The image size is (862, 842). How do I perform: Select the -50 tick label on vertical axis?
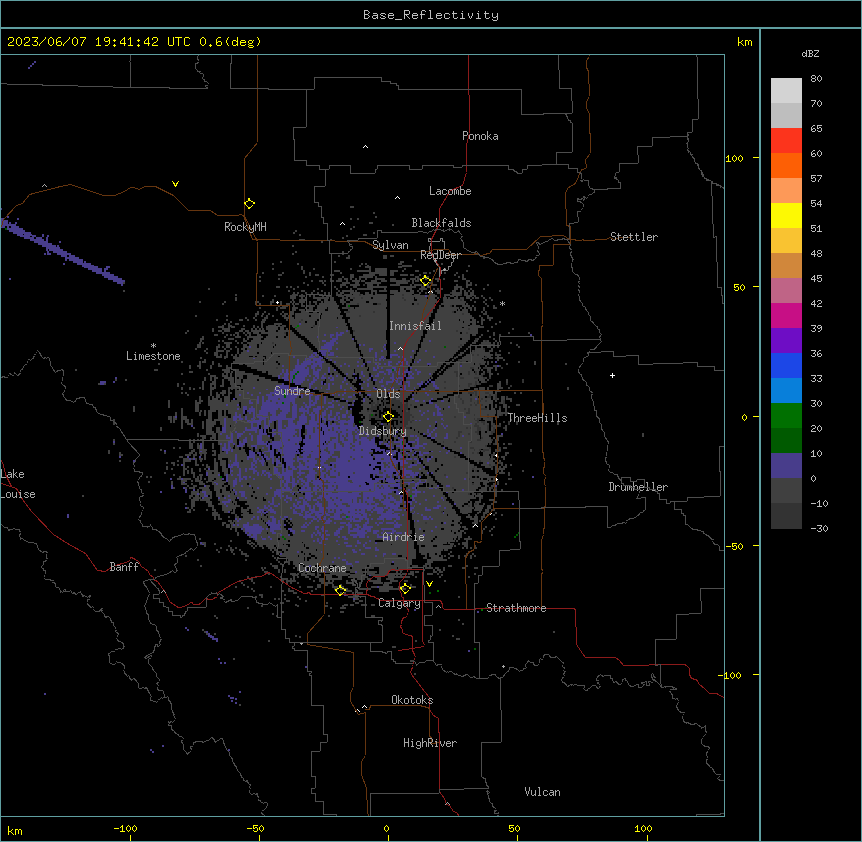point(734,546)
